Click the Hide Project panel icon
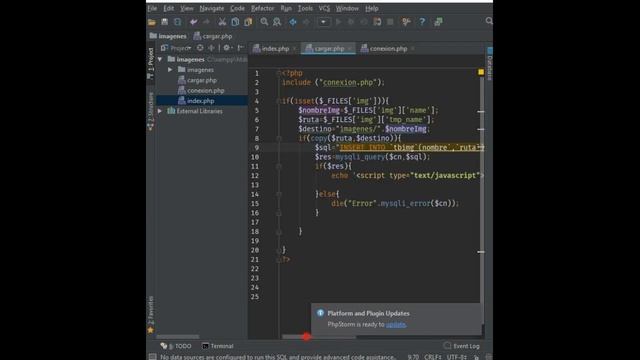Viewport: 640px width, 360px height. [x=241, y=48]
